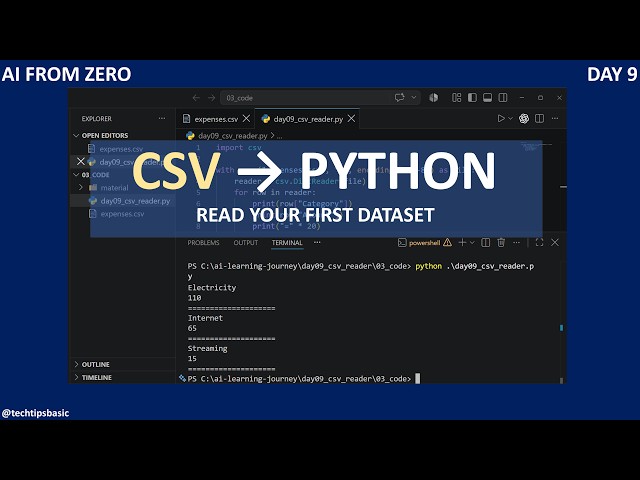Viewport: 640px width, 480px height.
Task: Open the new terminal launch profile dropdown
Action: pos(472,242)
